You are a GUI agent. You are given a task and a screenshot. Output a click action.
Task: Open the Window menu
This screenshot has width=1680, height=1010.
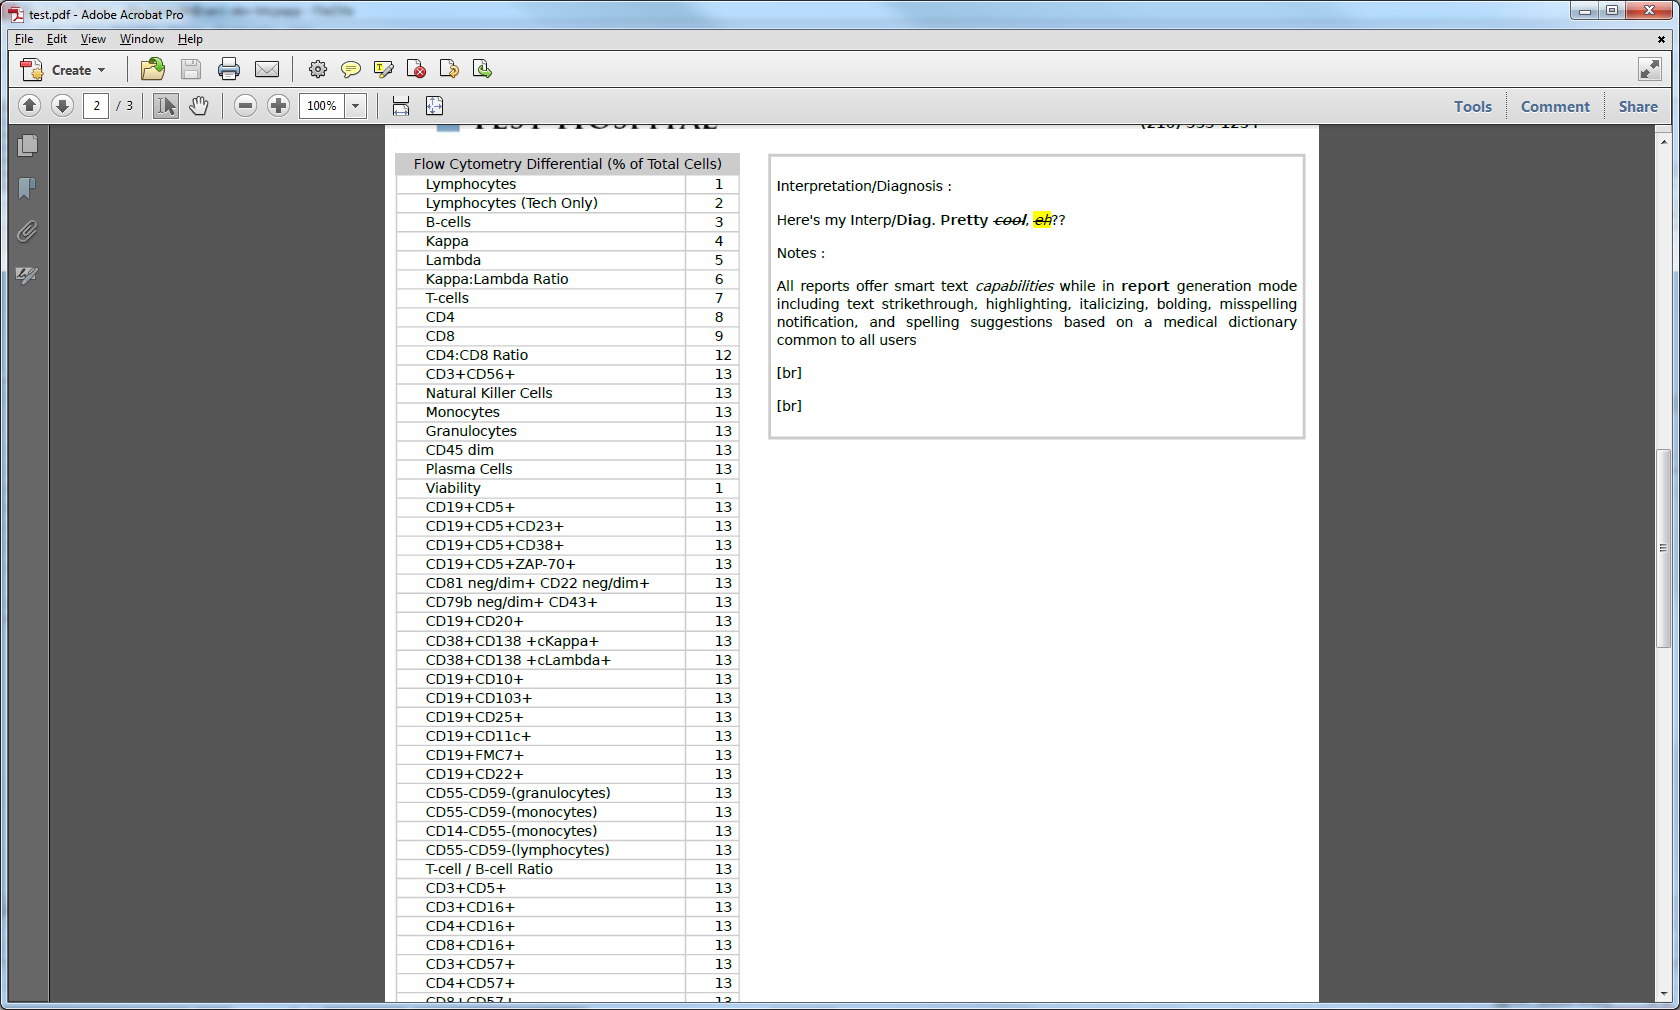tap(141, 39)
